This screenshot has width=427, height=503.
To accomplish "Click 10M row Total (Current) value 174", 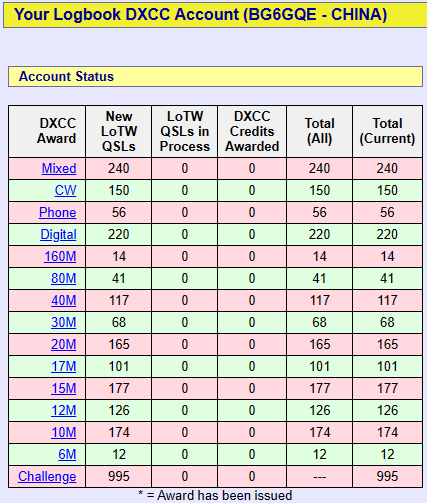I will pyautogui.click(x=387, y=432).
